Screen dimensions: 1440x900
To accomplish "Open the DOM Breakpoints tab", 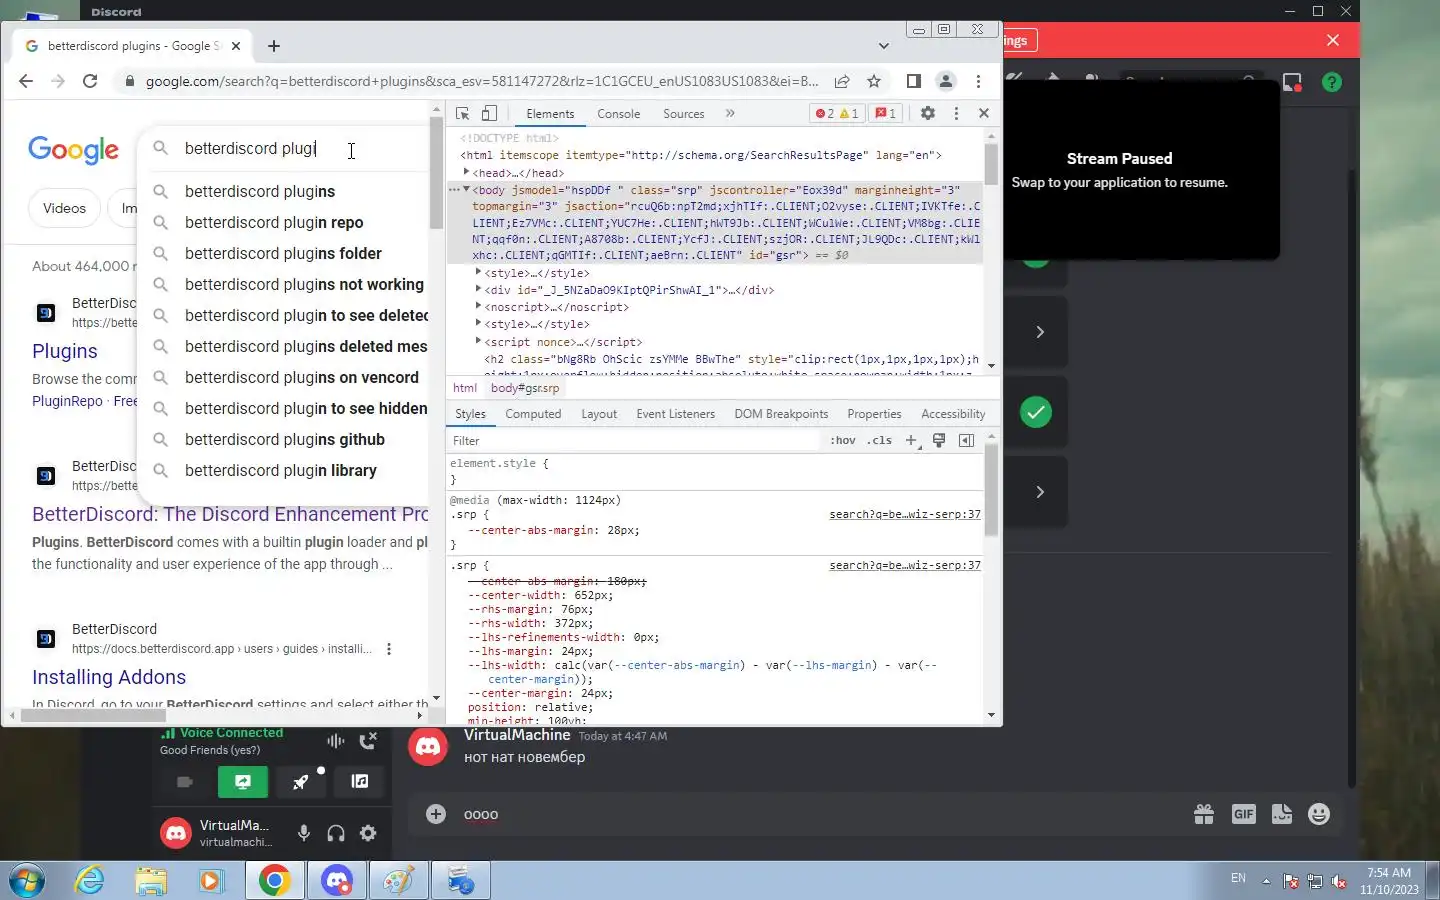I will (781, 414).
